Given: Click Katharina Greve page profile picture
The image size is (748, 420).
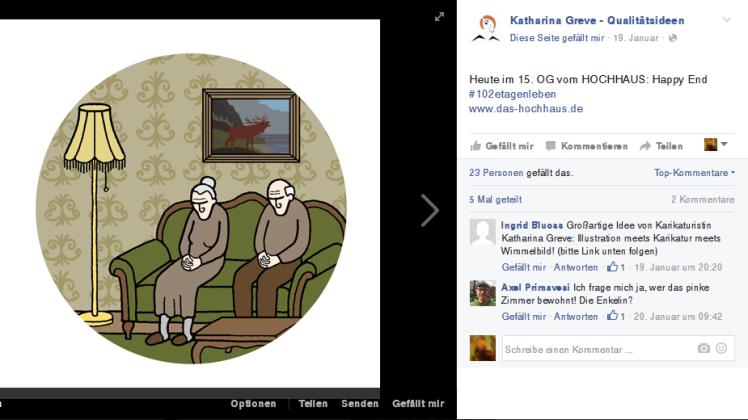Looking at the screenshot, I should tap(486, 29).
